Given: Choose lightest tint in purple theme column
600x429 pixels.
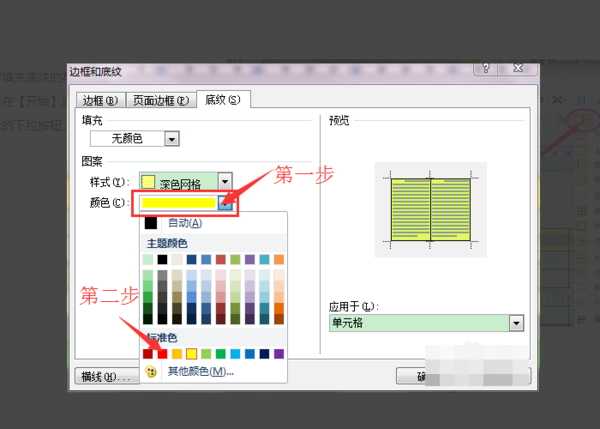Looking at the screenshot, I should tap(249, 275).
